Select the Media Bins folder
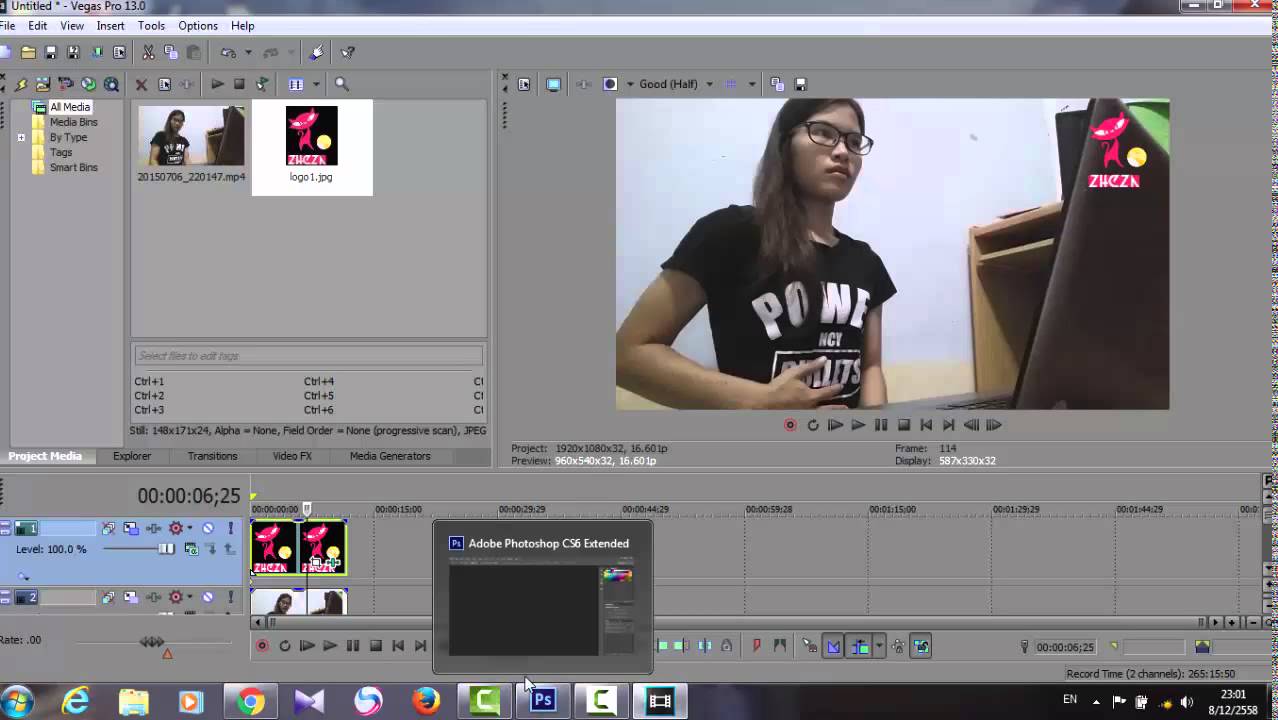This screenshot has width=1278, height=720. pyautogui.click(x=74, y=122)
